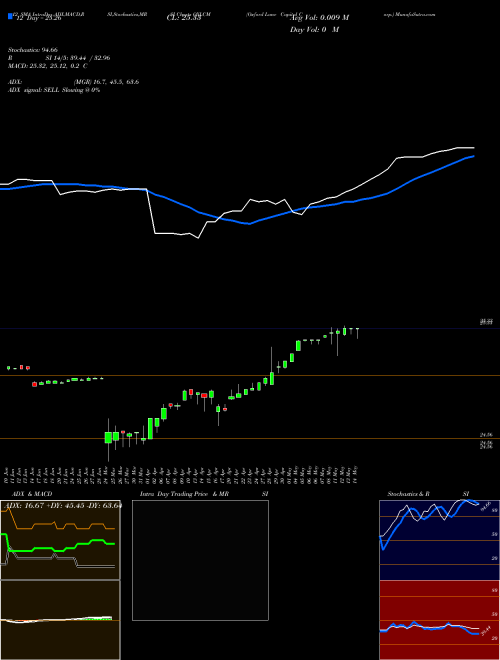The image size is (500, 660).
Task: Click the 'SI 14/3: 39.44 / 32.96' RSI line
Action: point(78,58)
